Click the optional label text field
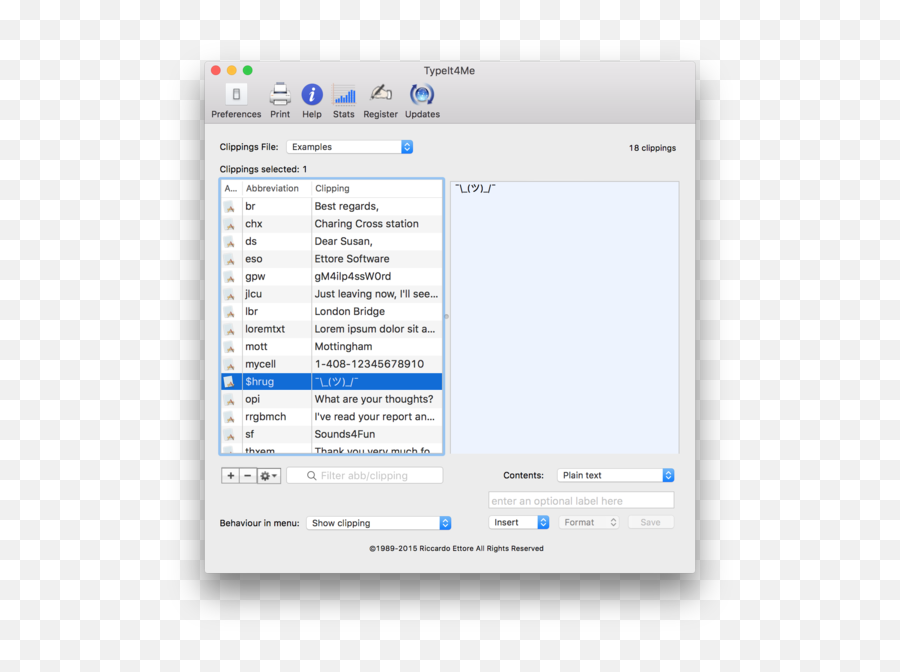This screenshot has height=672, width=900. [581, 500]
